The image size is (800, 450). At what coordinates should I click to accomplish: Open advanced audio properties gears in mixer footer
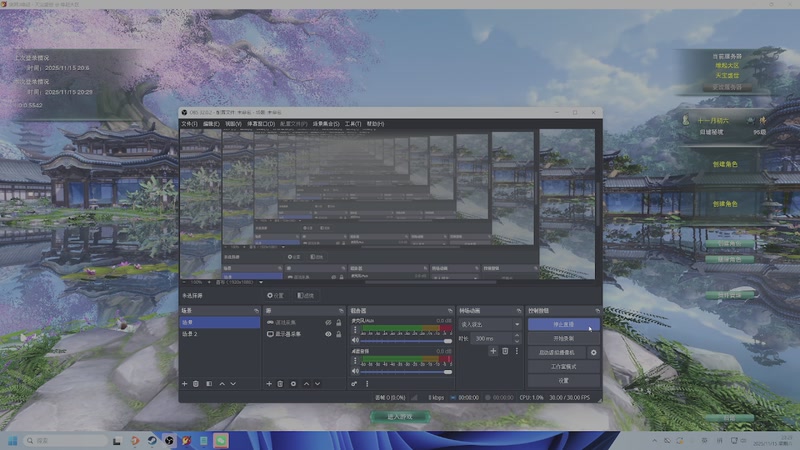(354, 384)
